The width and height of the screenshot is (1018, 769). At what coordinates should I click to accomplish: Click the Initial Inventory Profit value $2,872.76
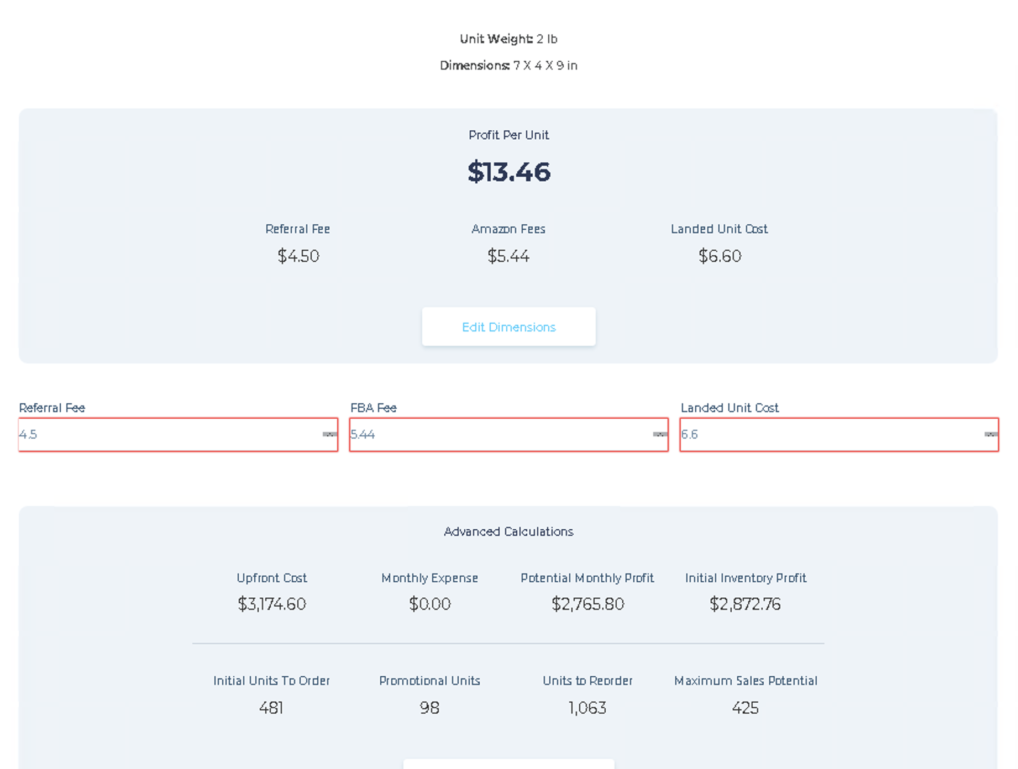[745, 604]
